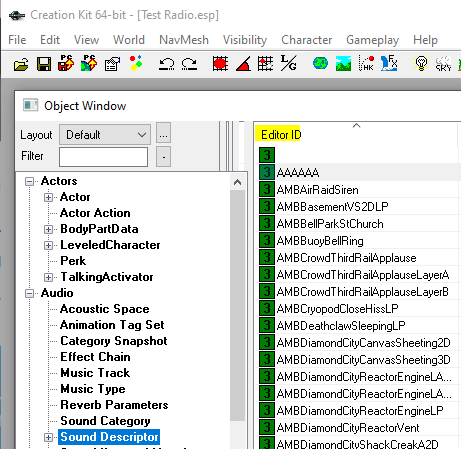Click the second PC upload toolbar icon
The width and height of the screenshot is (461, 449).
[x=89, y=63]
